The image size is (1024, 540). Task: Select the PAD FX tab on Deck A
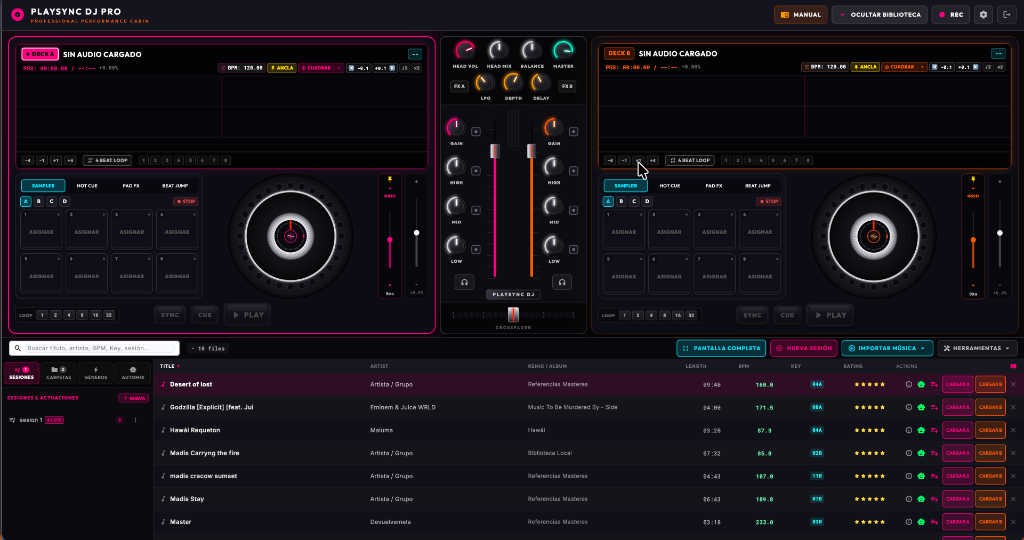131,185
